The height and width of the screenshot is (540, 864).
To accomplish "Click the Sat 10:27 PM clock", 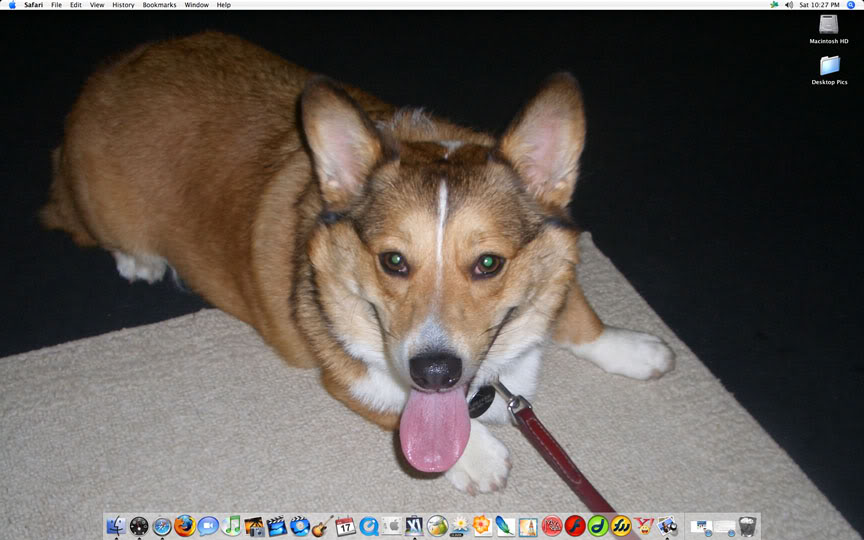I will (x=819, y=4).
